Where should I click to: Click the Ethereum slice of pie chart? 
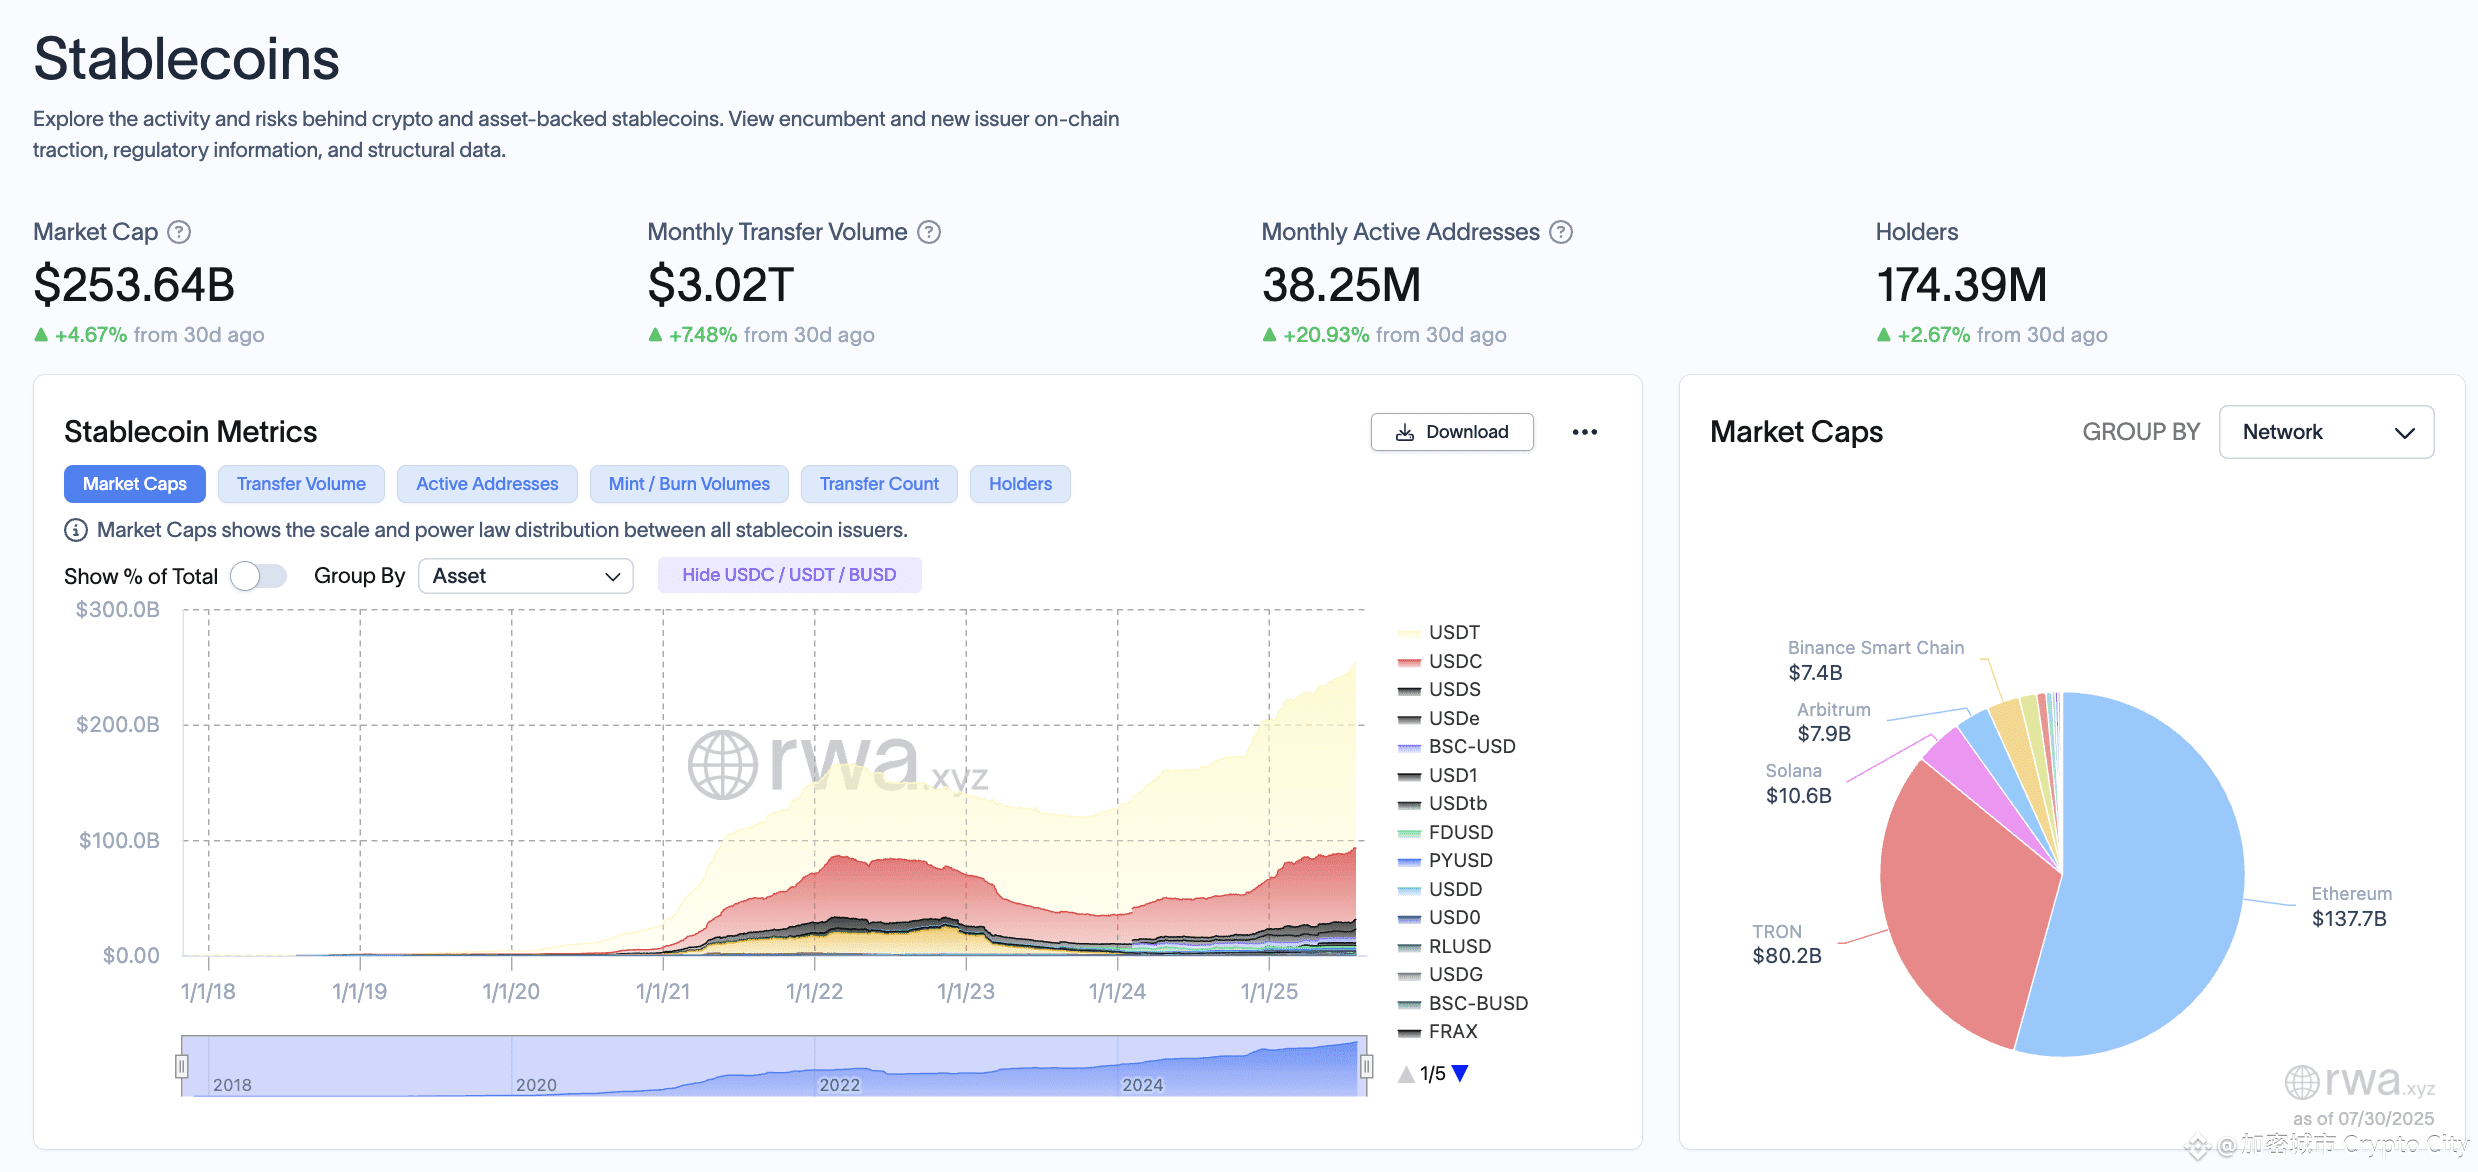pyautogui.click(x=2150, y=880)
